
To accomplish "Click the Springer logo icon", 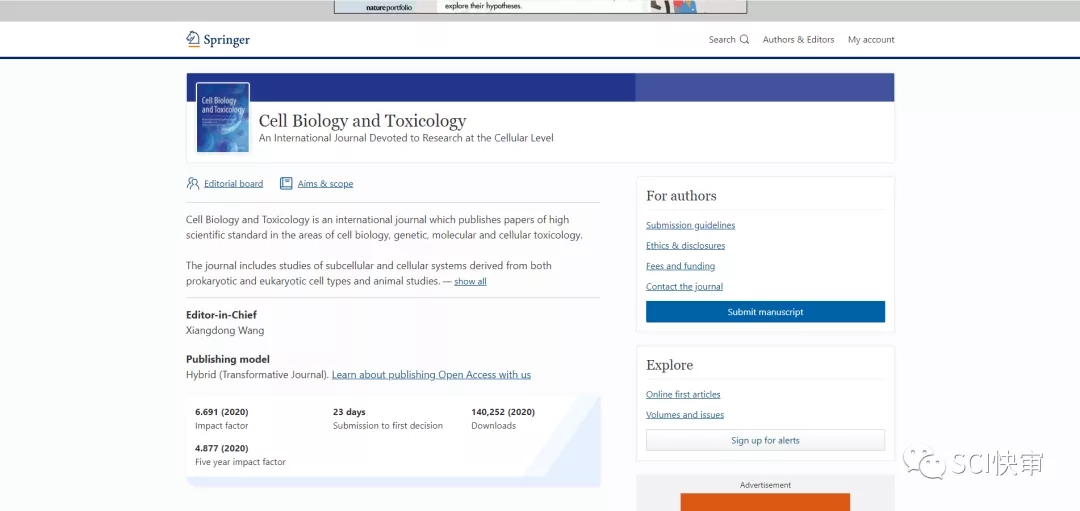I will [193, 39].
